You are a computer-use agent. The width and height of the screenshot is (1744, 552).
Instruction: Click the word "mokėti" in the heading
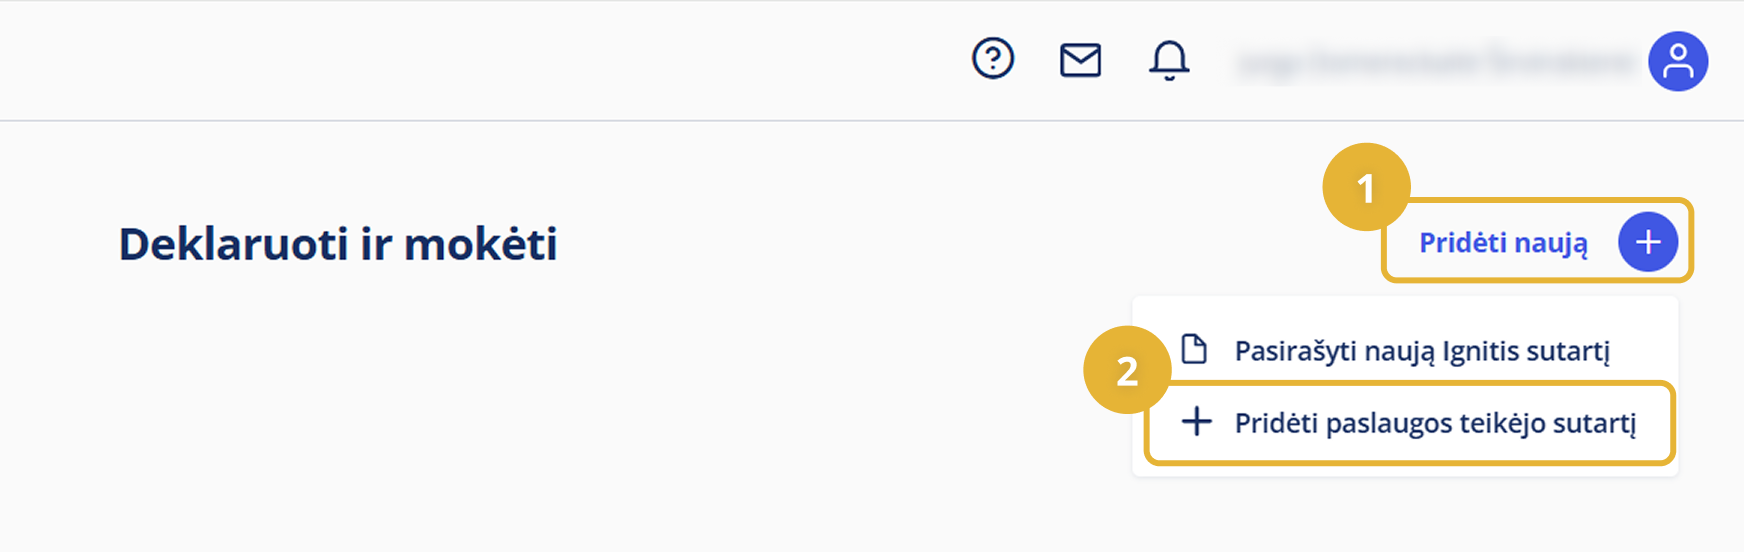coord(480,244)
